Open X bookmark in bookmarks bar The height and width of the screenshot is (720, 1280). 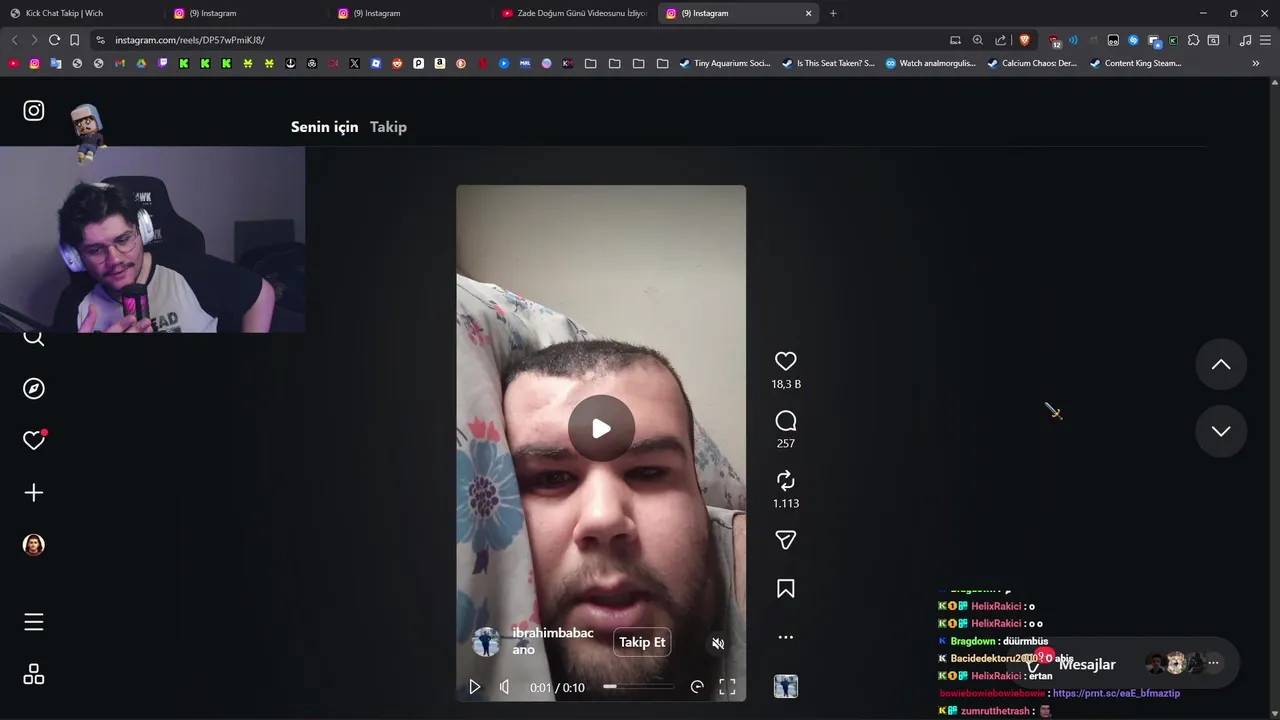354,63
